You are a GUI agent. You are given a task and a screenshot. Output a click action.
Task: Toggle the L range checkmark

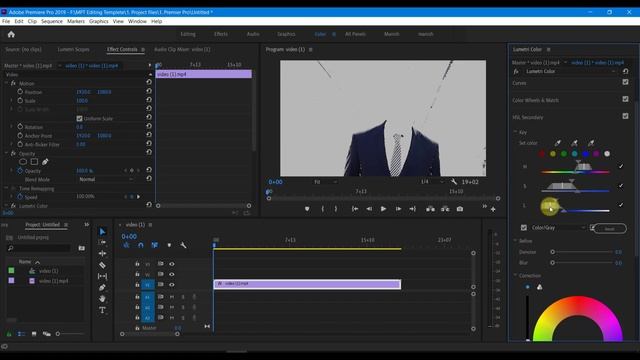(621, 205)
